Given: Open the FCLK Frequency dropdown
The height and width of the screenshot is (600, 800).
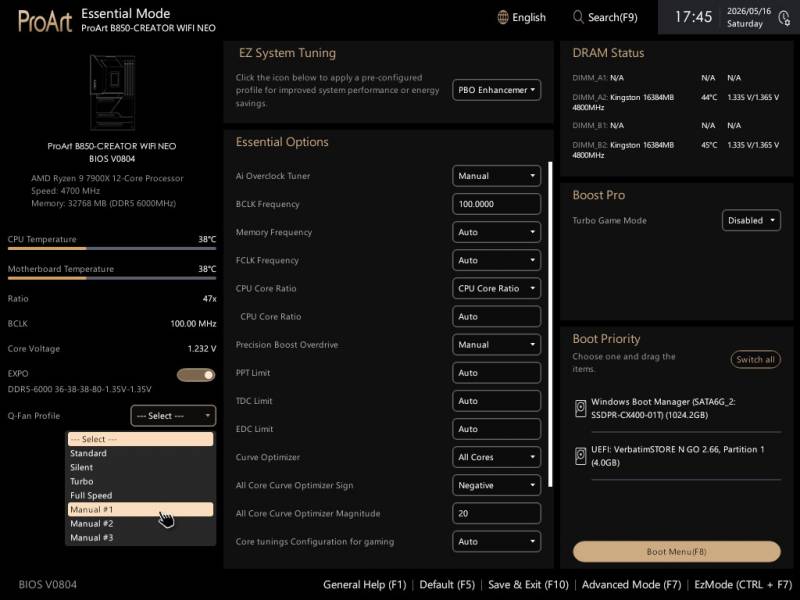Looking at the screenshot, I should (496, 260).
